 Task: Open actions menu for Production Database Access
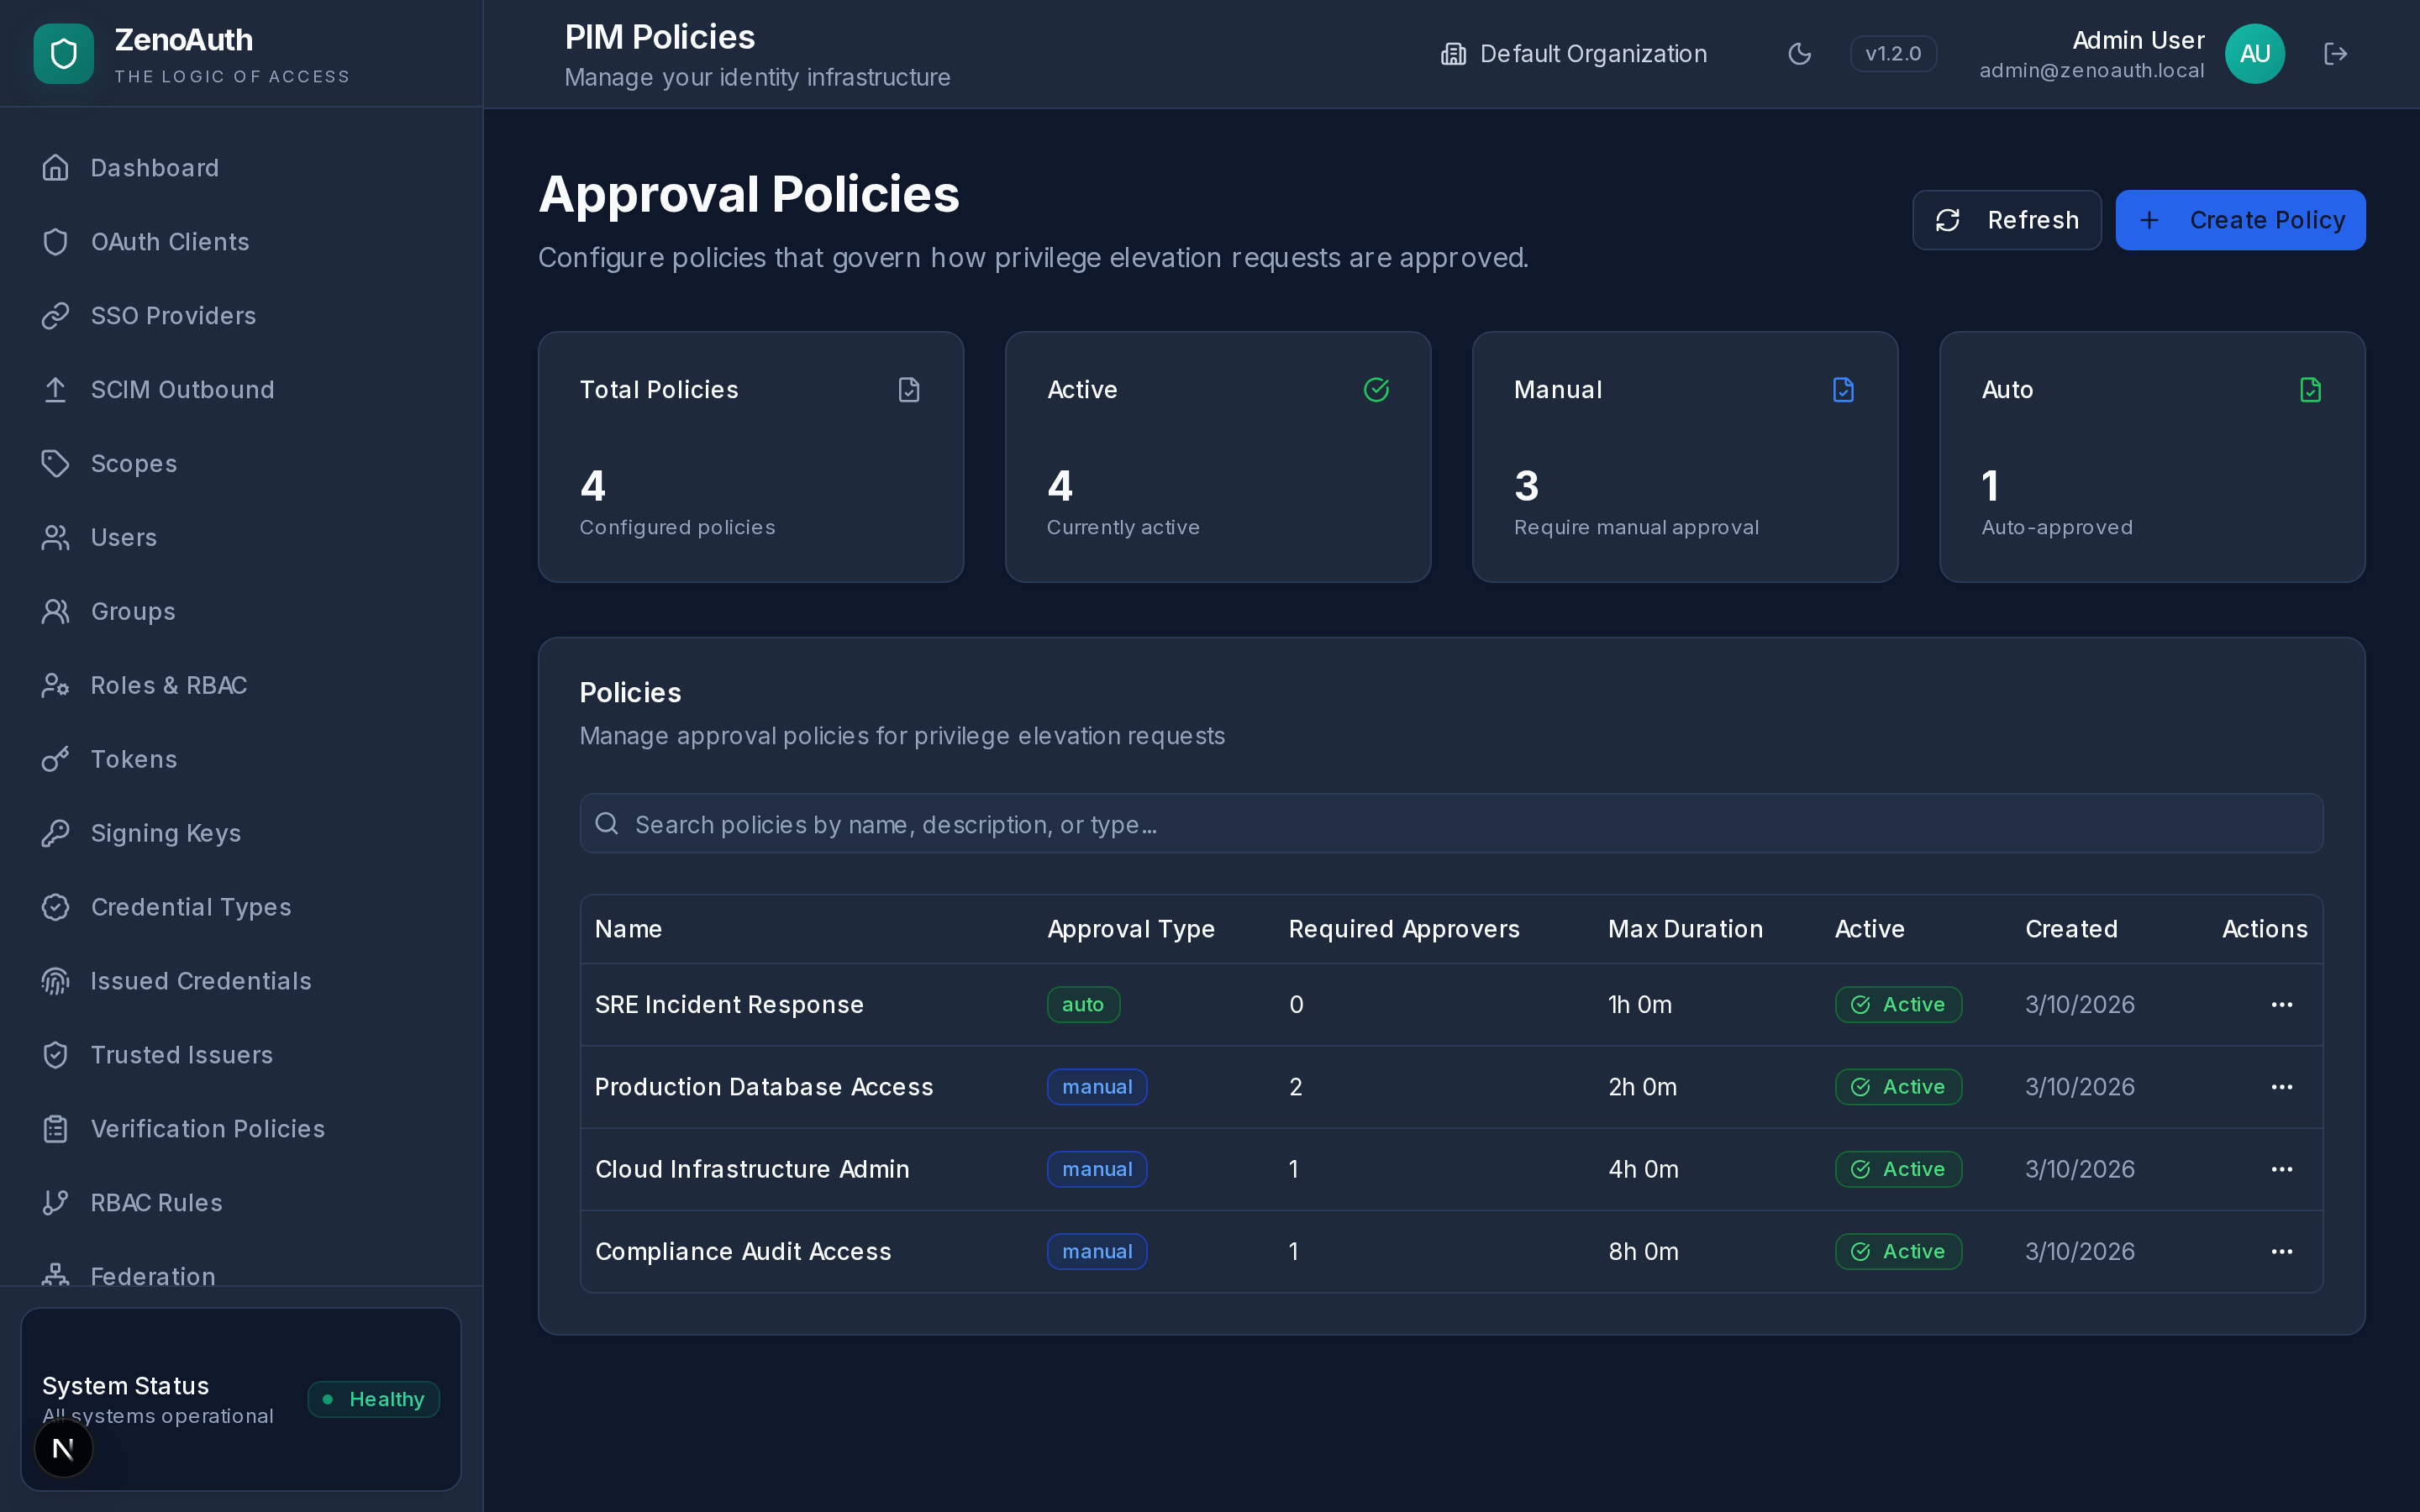point(2283,1087)
